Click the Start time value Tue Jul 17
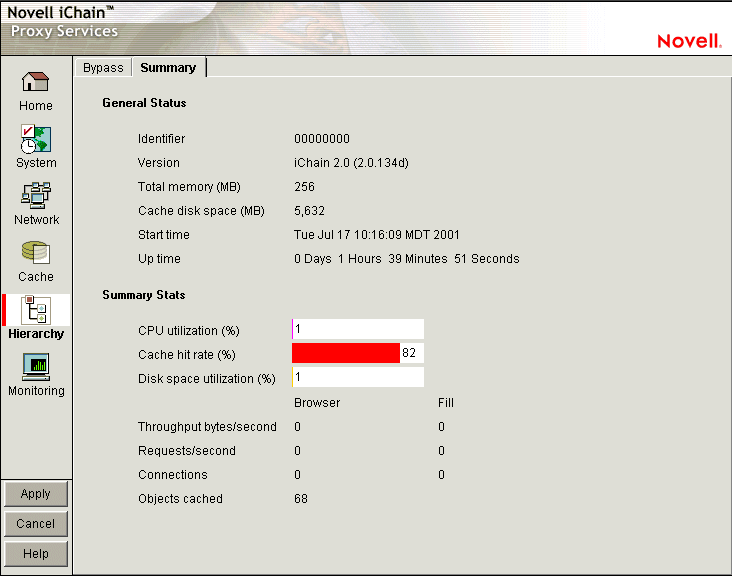The image size is (732, 576). 376,235
